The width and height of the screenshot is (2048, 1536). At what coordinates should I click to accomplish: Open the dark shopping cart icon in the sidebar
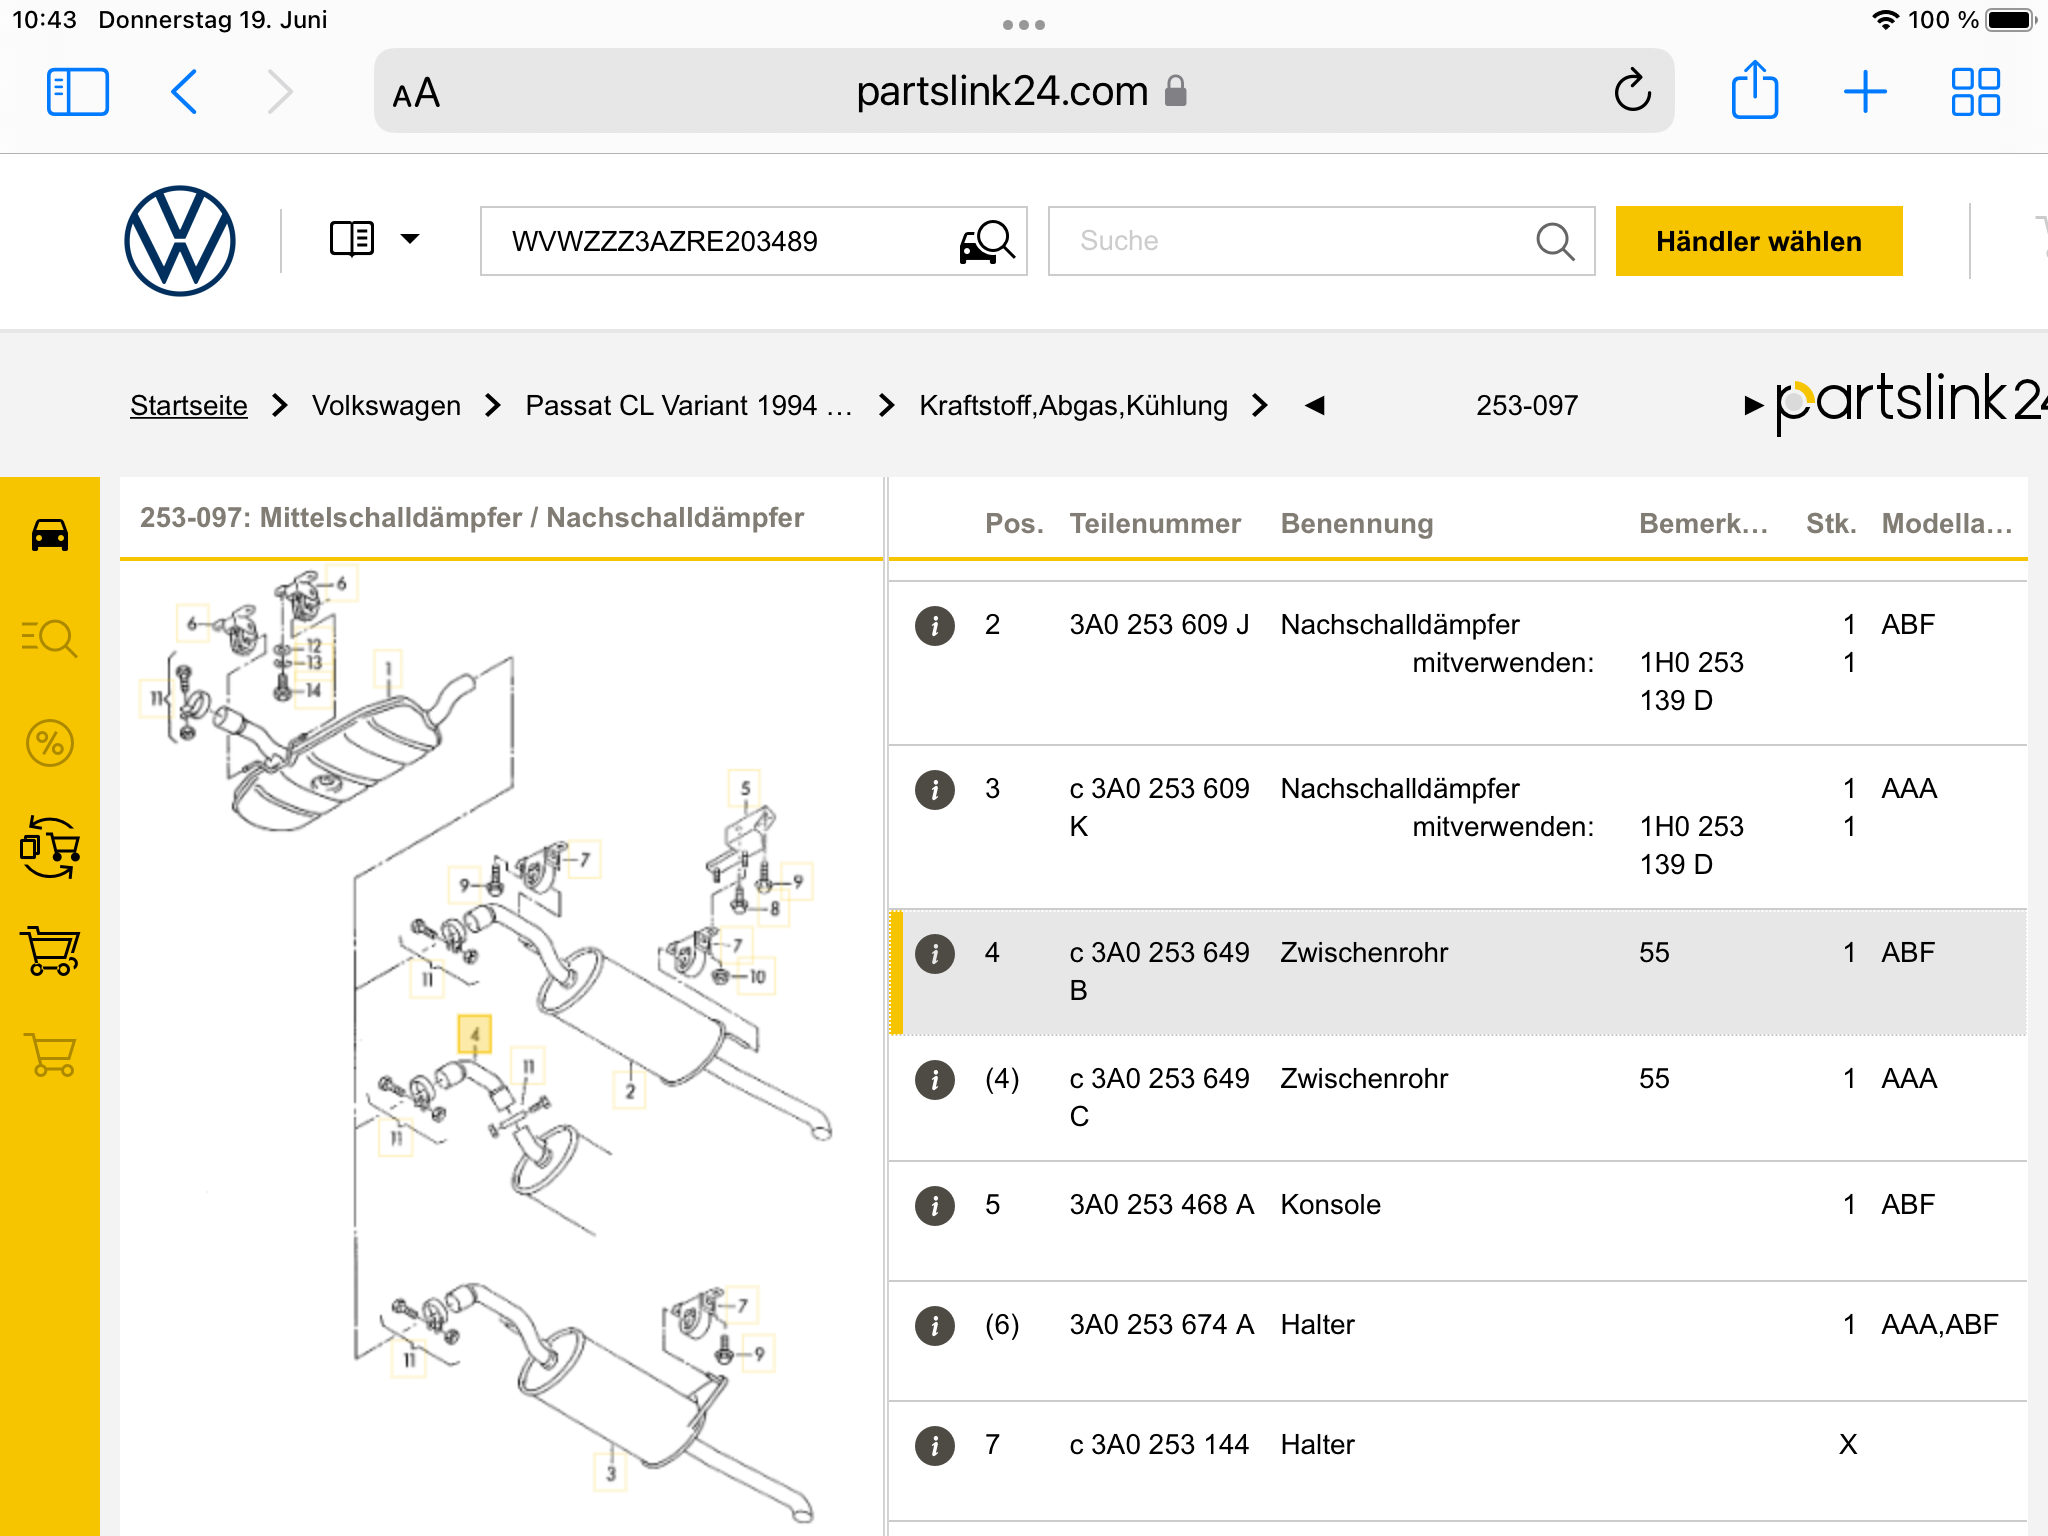(50, 950)
